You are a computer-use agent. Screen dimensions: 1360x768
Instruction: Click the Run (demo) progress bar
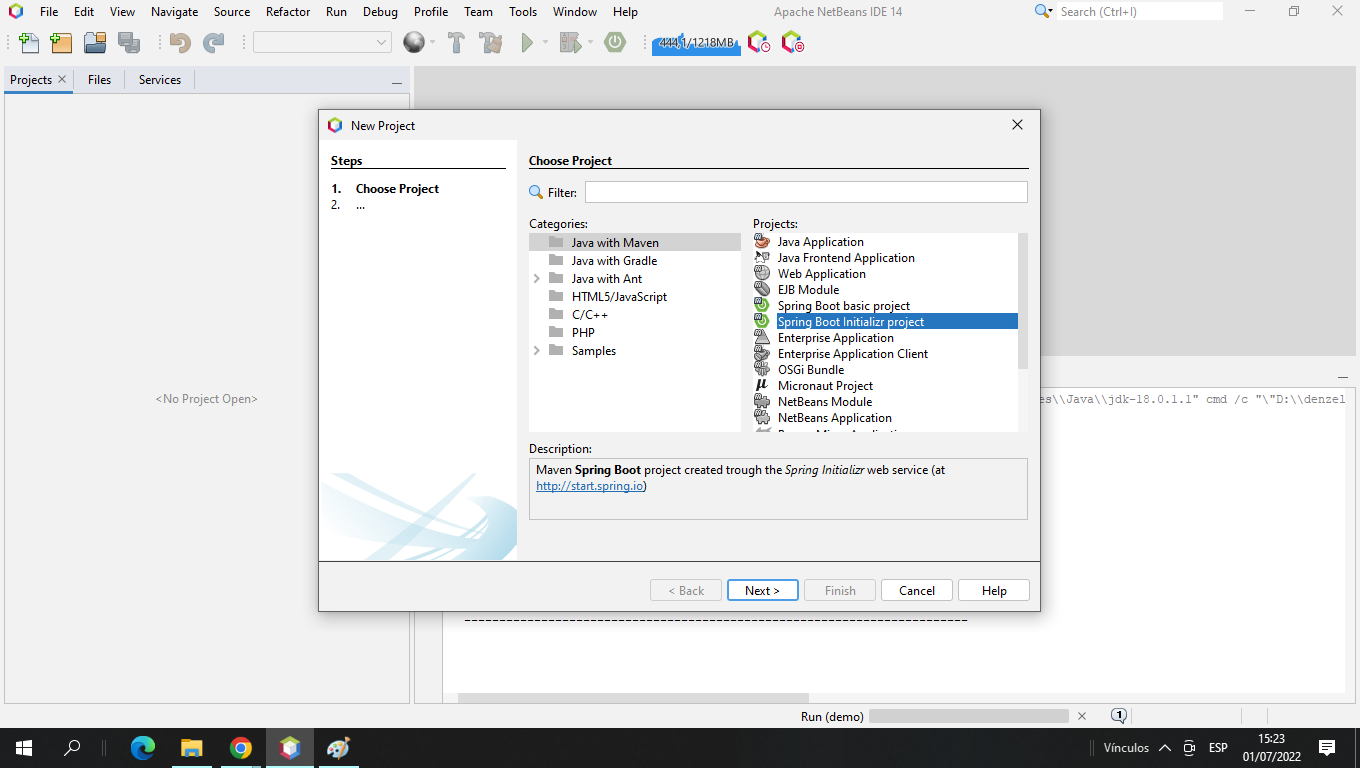pyautogui.click(x=969, y=716)
